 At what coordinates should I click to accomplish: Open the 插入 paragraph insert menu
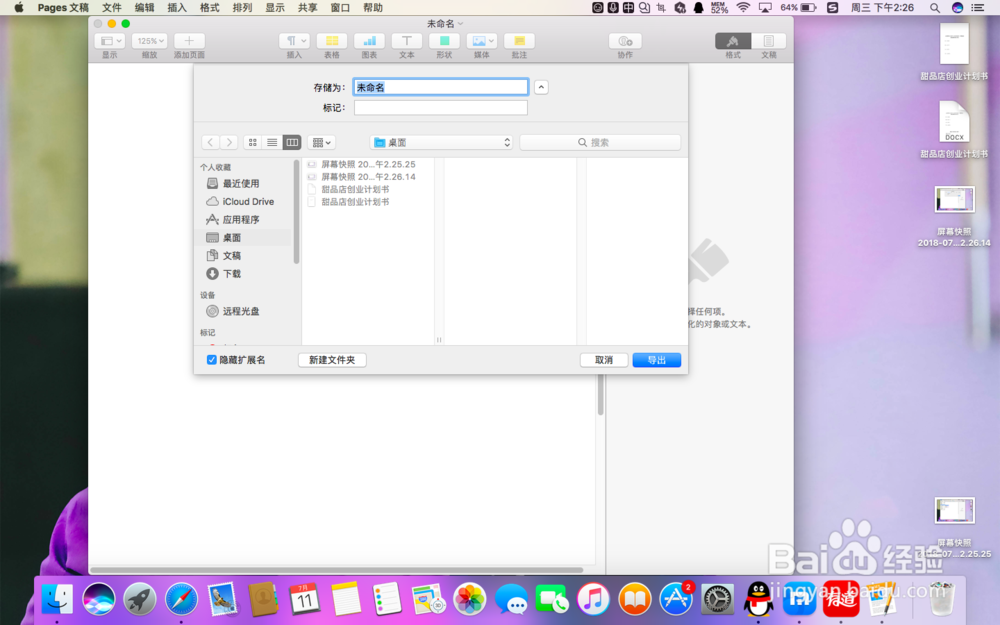click(x=294, y=41)
